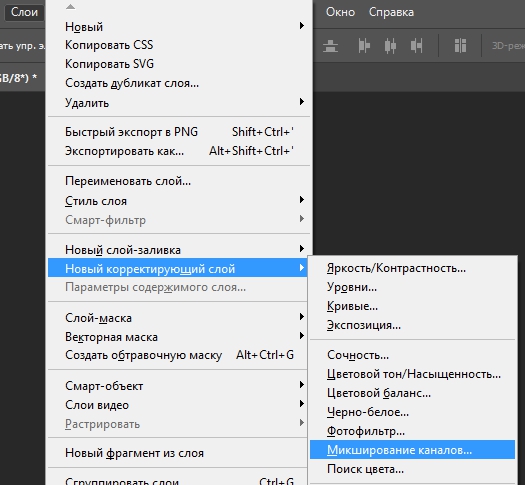525x485 pixels.
Task: Click the align bottom edges icon
Action: 330,46
